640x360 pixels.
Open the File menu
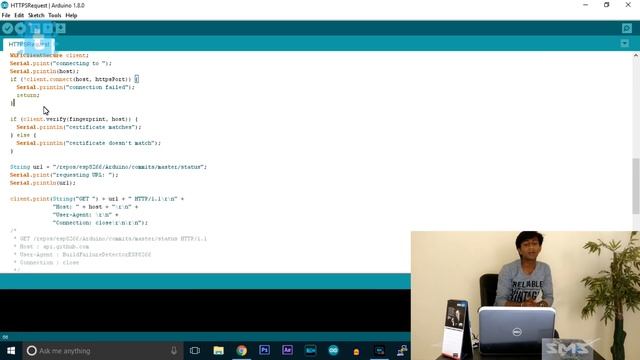[6, 16]
